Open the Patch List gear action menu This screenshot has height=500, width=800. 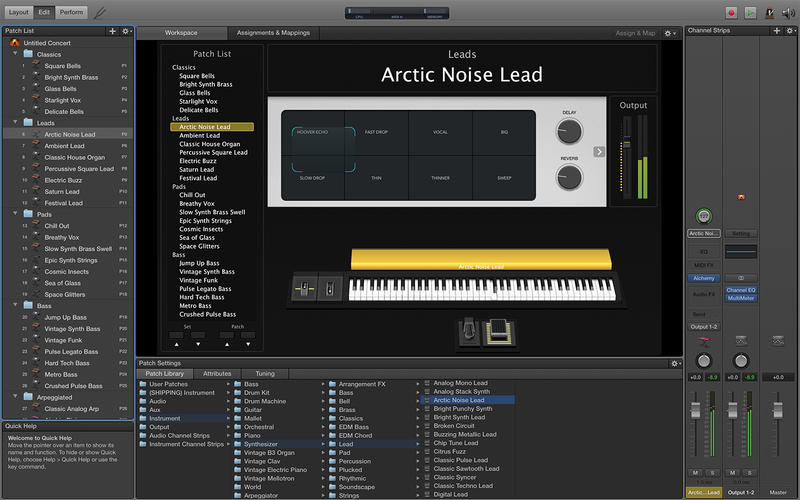pyautogui.click(x=126, y=32)
